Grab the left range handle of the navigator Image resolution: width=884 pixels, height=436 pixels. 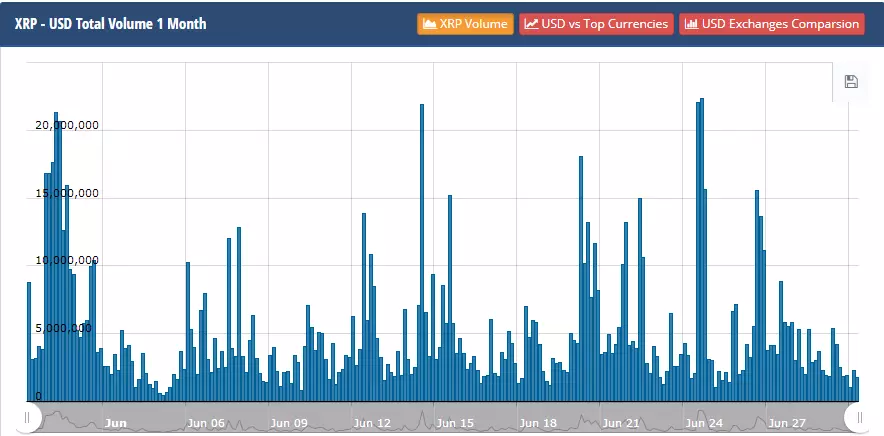(26, 417)
